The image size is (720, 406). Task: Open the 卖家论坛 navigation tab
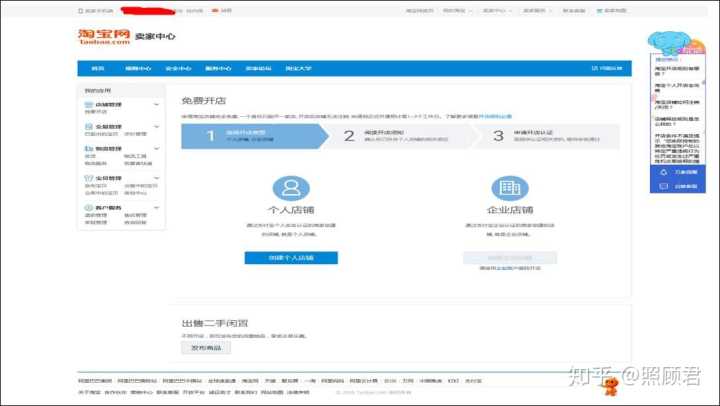(x=258, y=68)
